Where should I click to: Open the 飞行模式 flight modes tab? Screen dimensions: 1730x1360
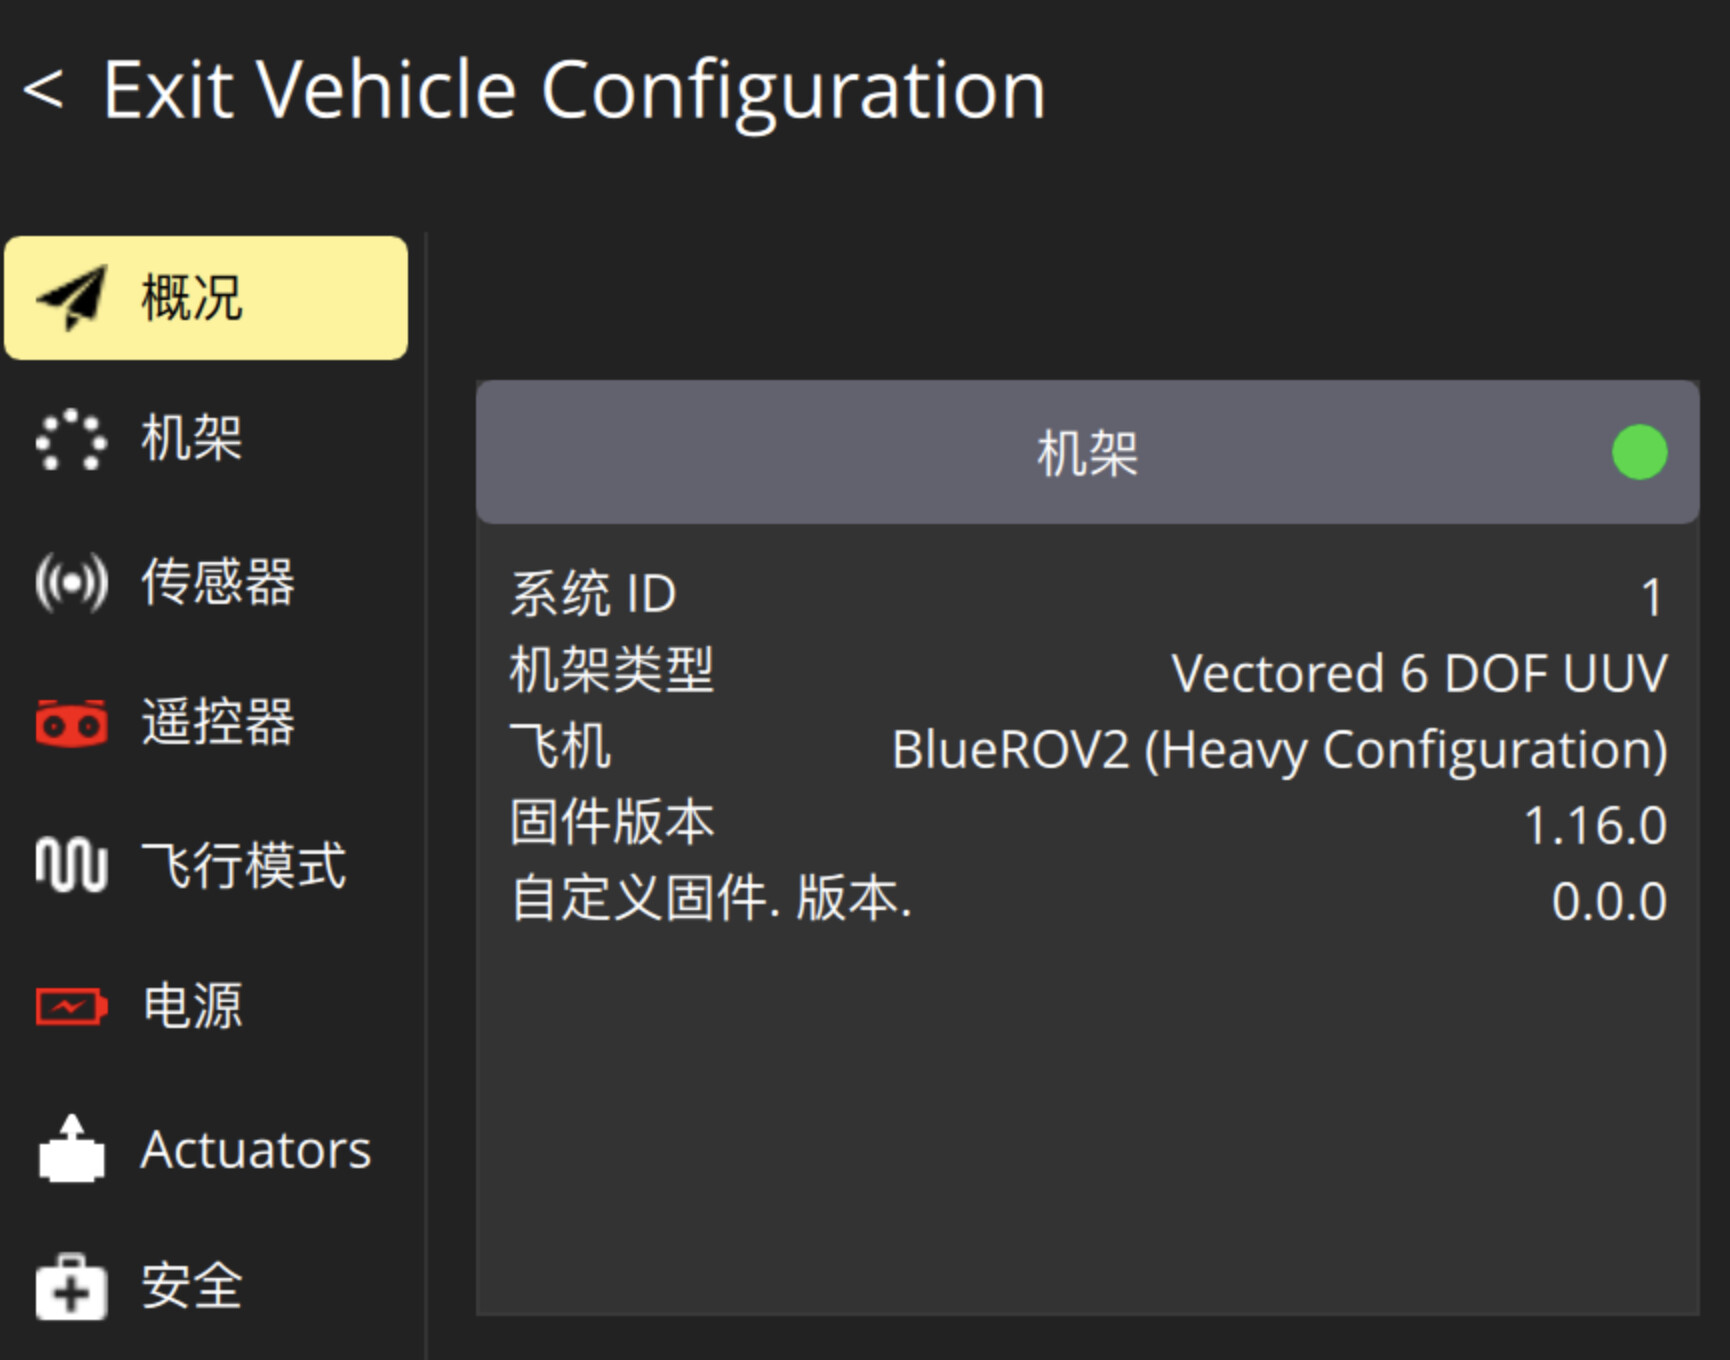[244, 864]
